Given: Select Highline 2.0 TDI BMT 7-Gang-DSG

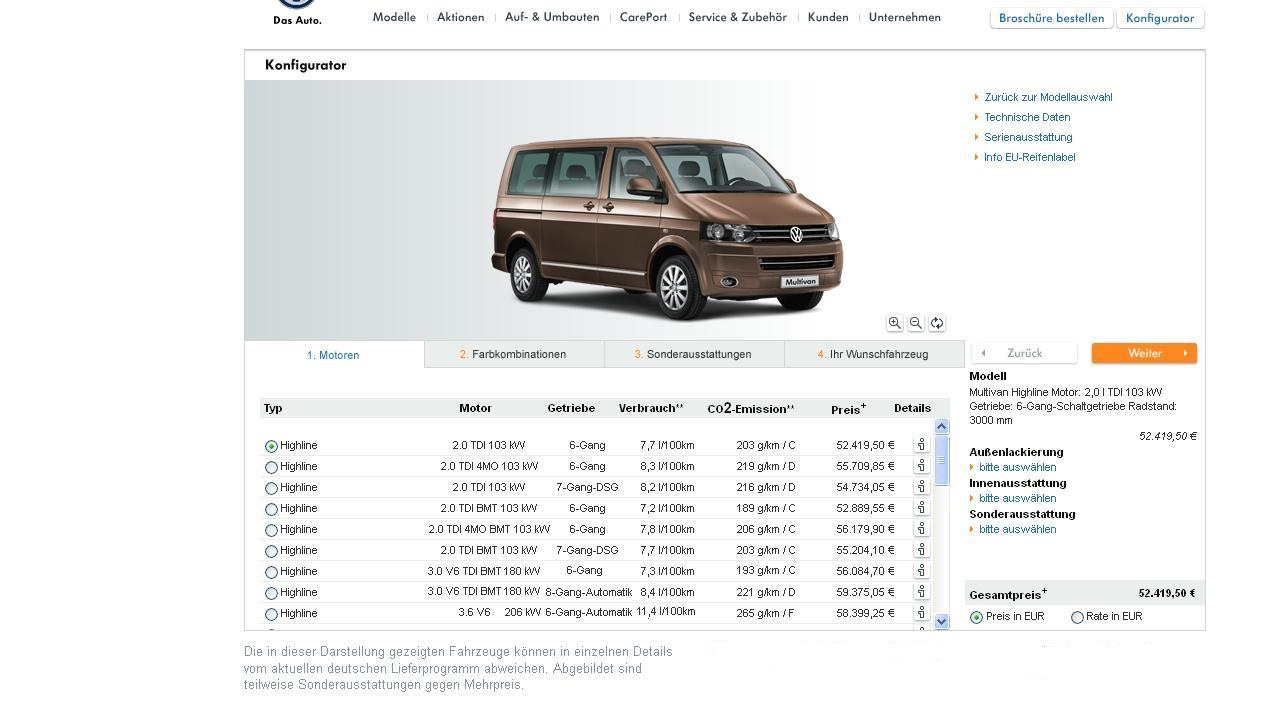Looking at the screenshot, I should point(271,551).
